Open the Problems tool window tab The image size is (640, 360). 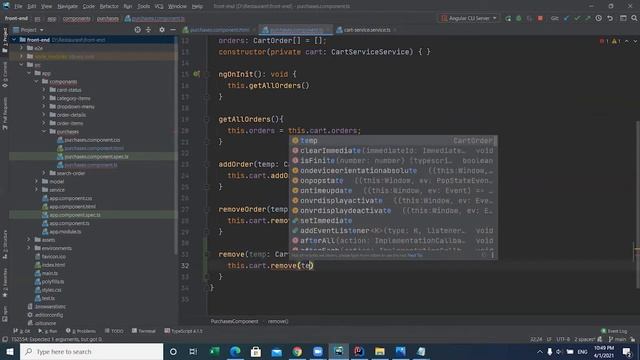point(81,331)
